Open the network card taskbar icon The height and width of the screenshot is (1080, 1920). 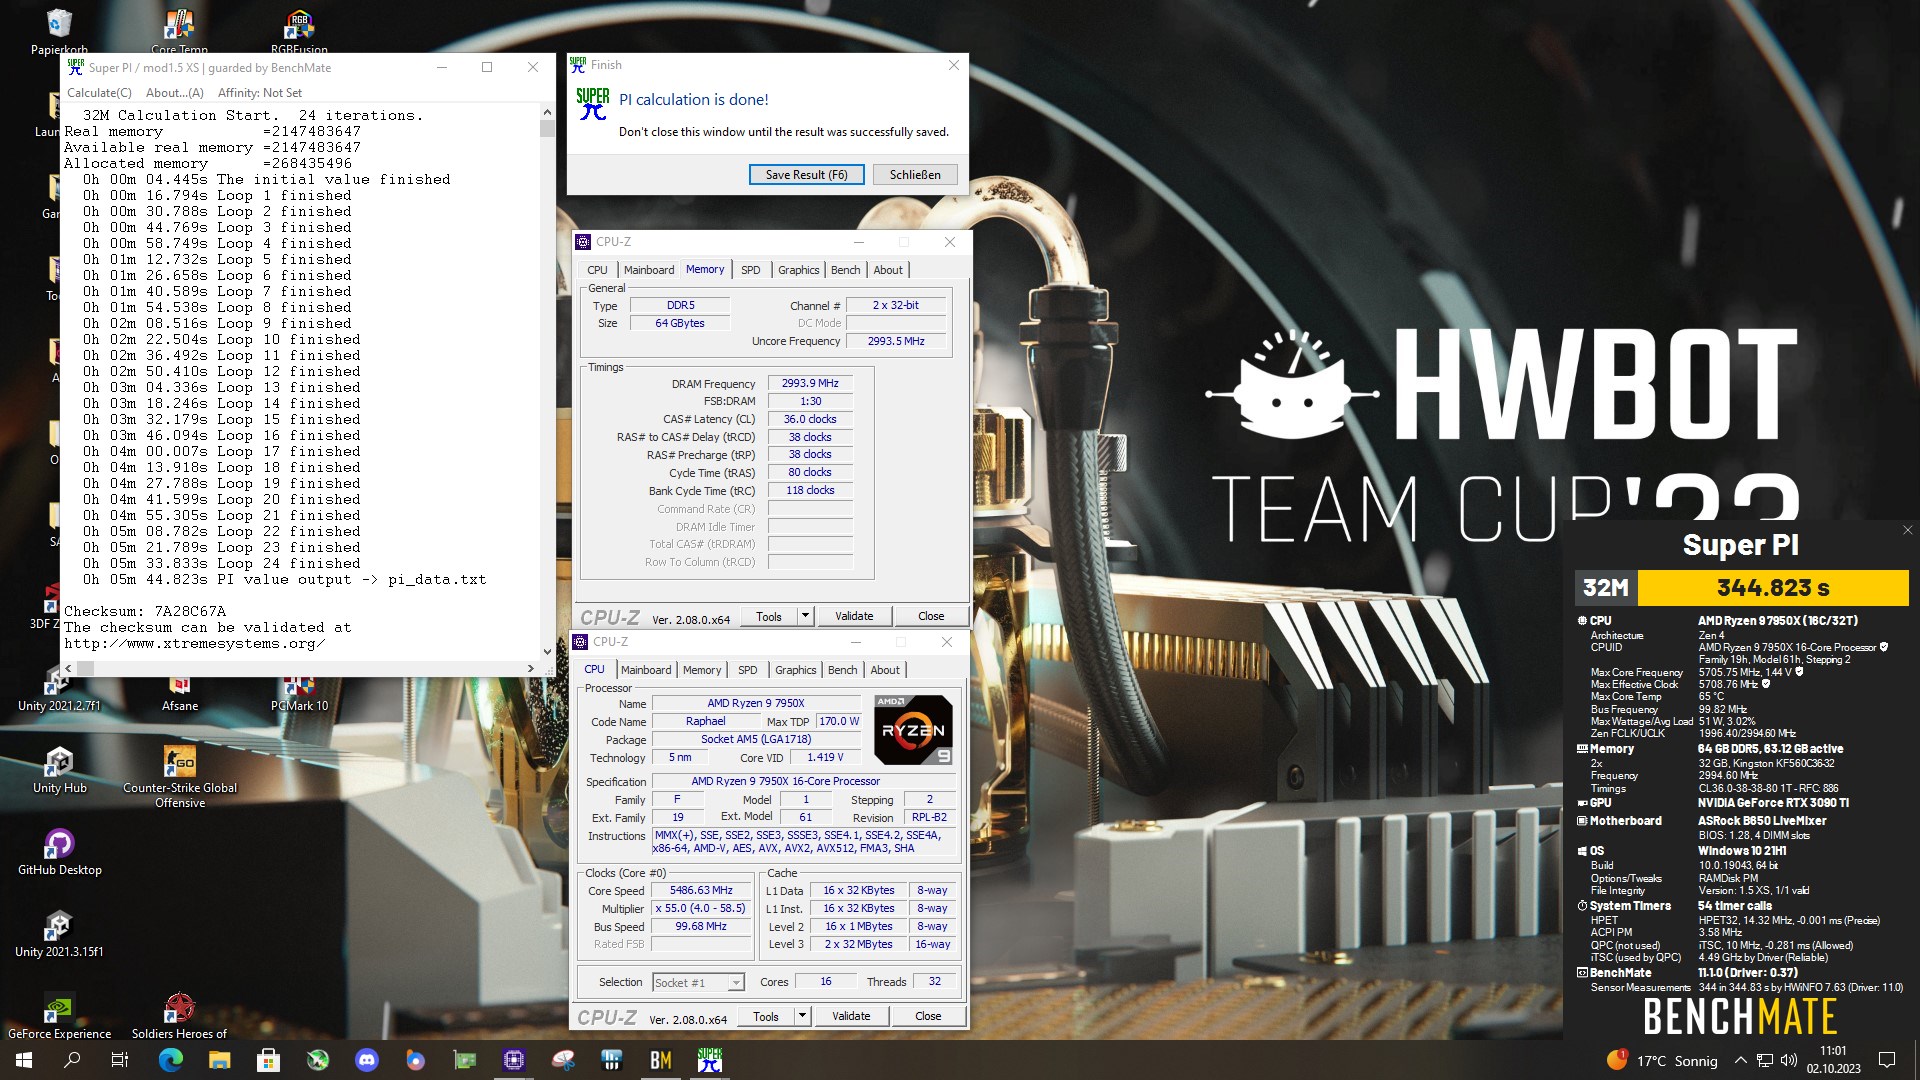pyautogui.click(x=465, y=1060)
